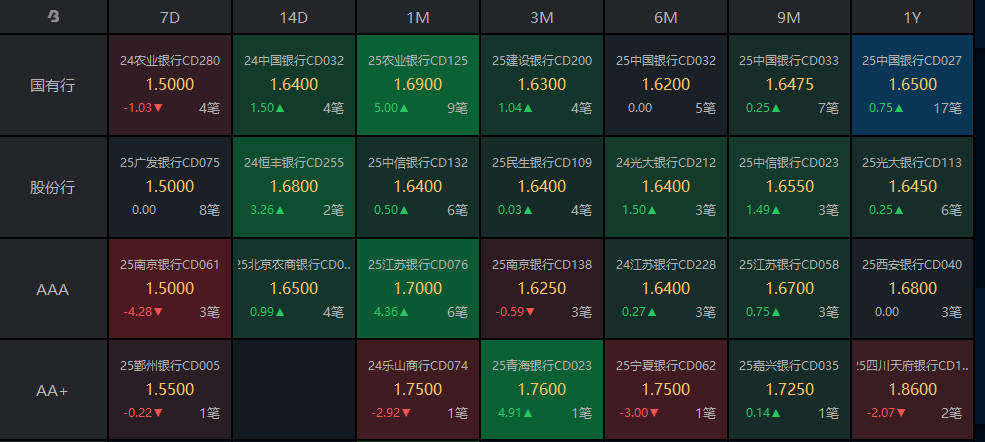Open the 3M tenor column
985x442 pixels.
(541, 17)
